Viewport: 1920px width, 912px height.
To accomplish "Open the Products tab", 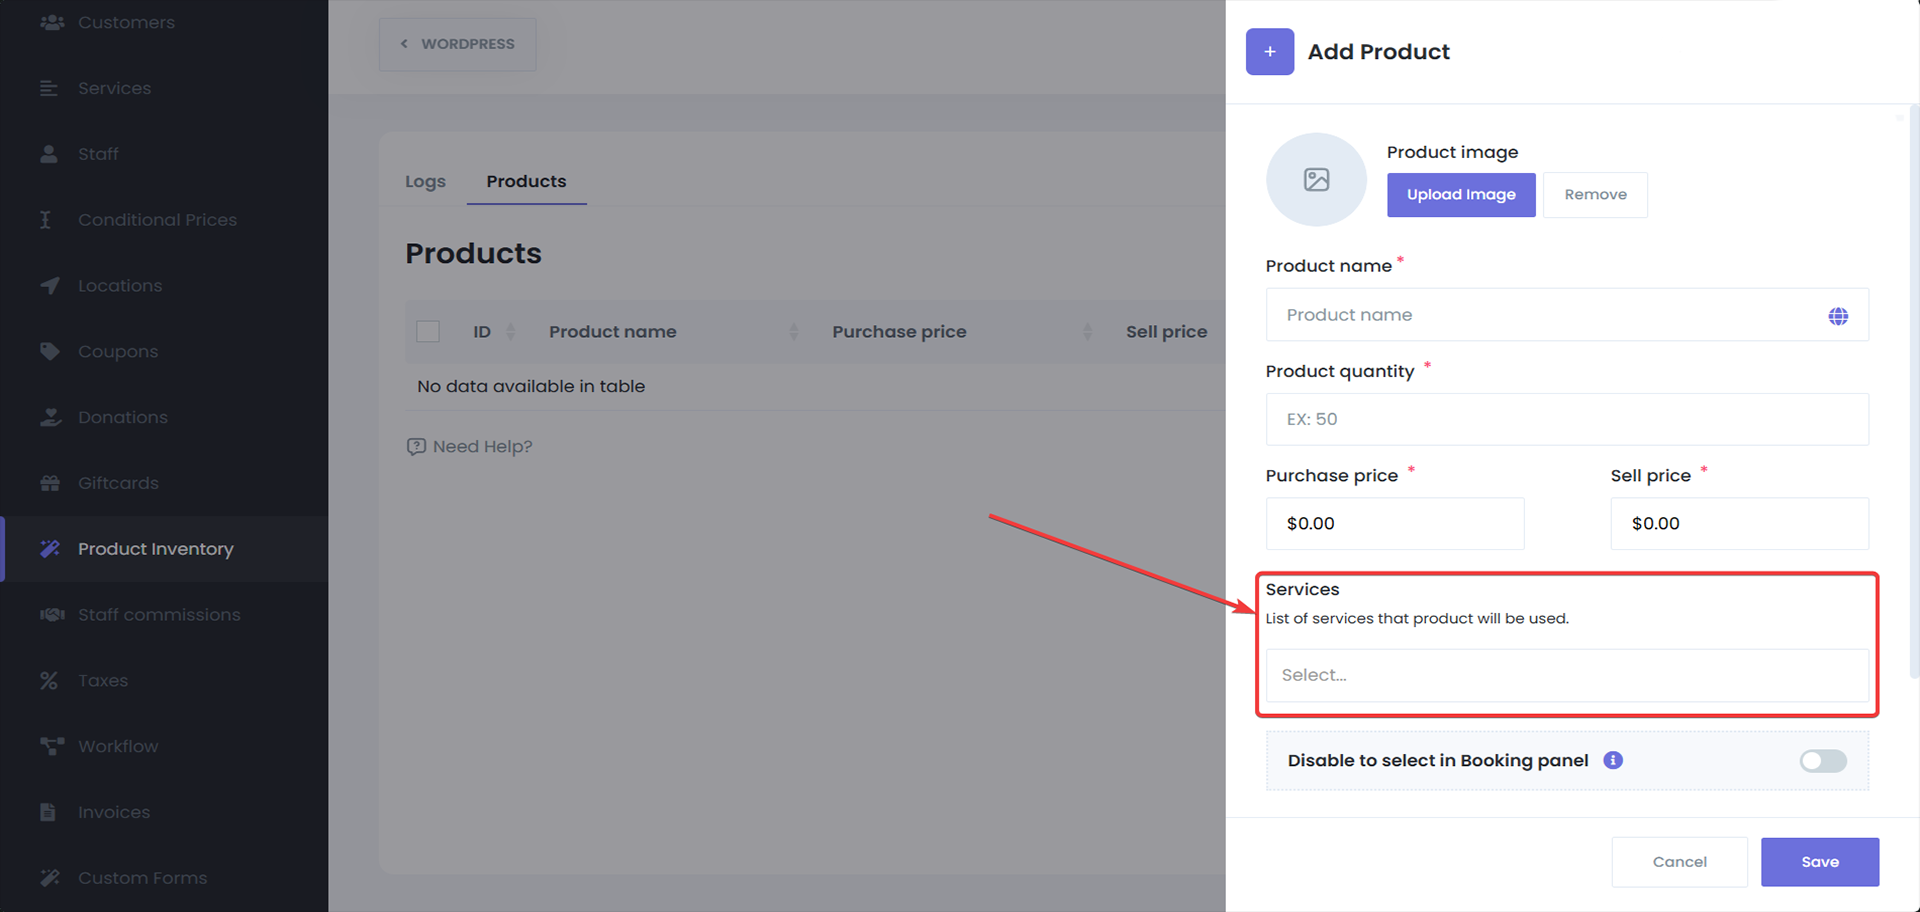I will [x=526, y=181].
